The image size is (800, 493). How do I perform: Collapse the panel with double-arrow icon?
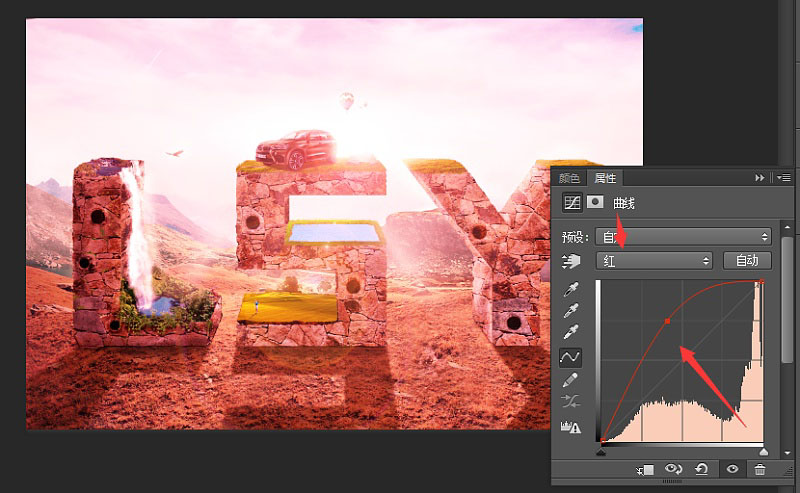click(x=760, y=178)
